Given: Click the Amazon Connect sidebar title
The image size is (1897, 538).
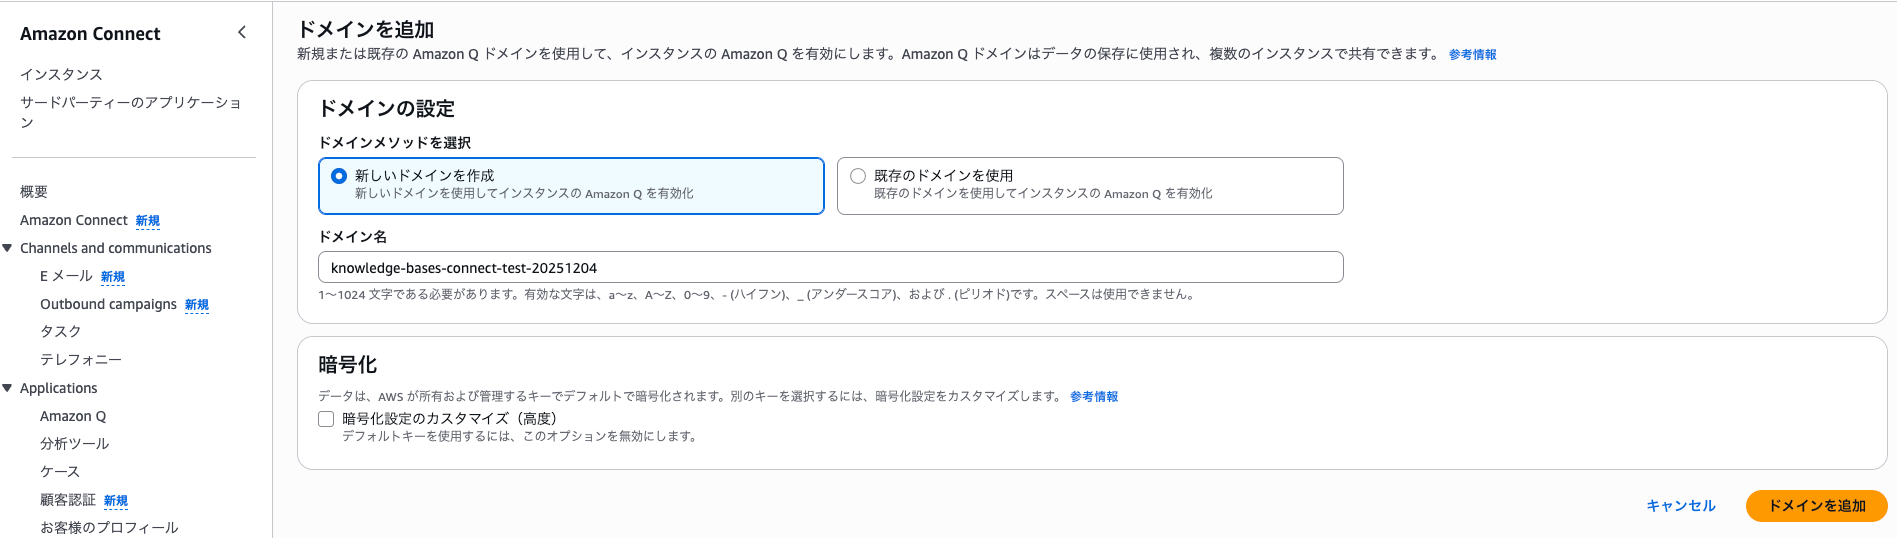Looking at the screenshot, I should point(90,33).
